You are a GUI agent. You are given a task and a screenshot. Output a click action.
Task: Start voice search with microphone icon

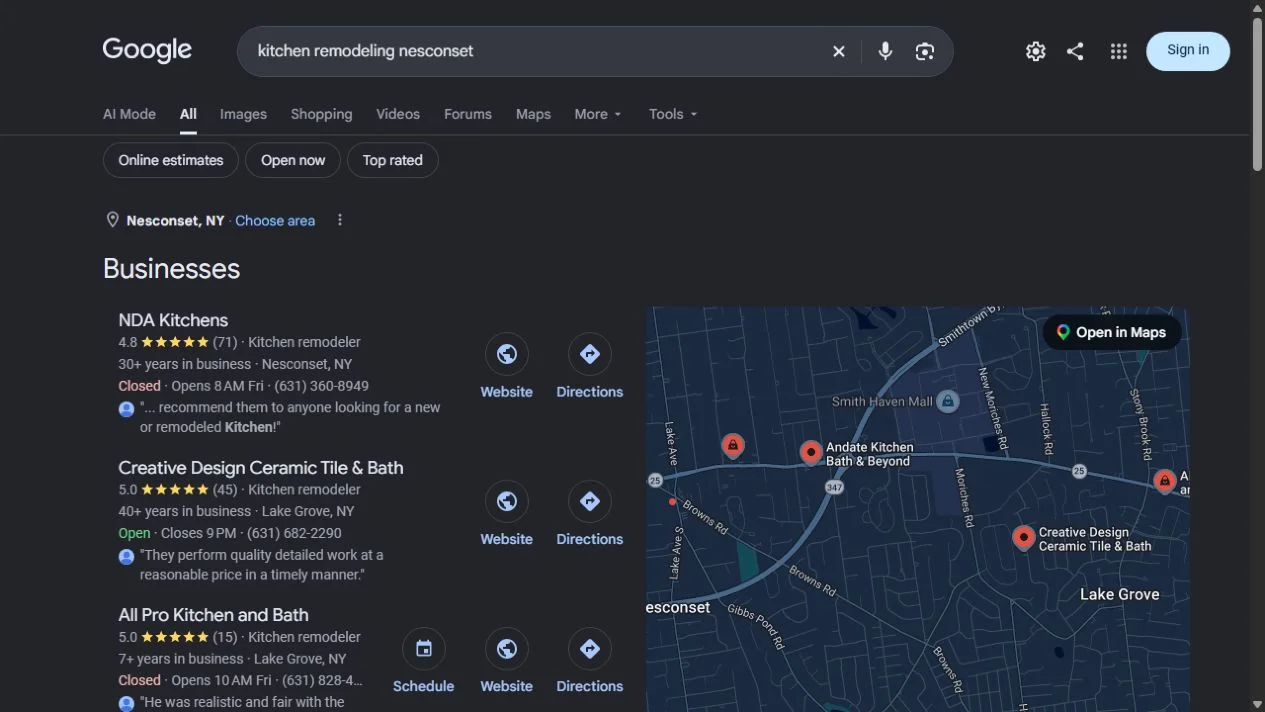point(885,51)
